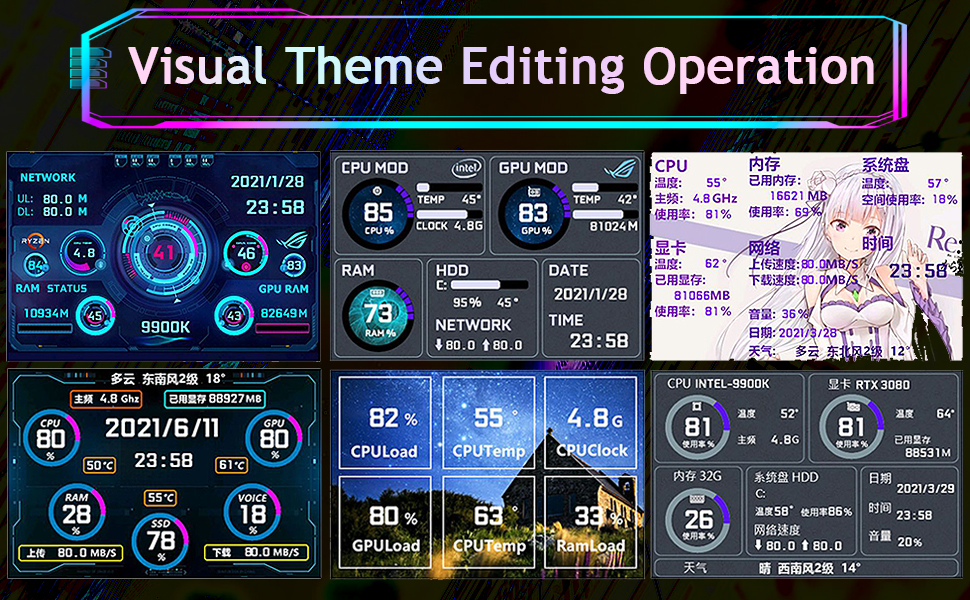Screen dimensions: 970x600
Task: Click the CPU 80 % ring gauge
Action: tap(51, 437)
